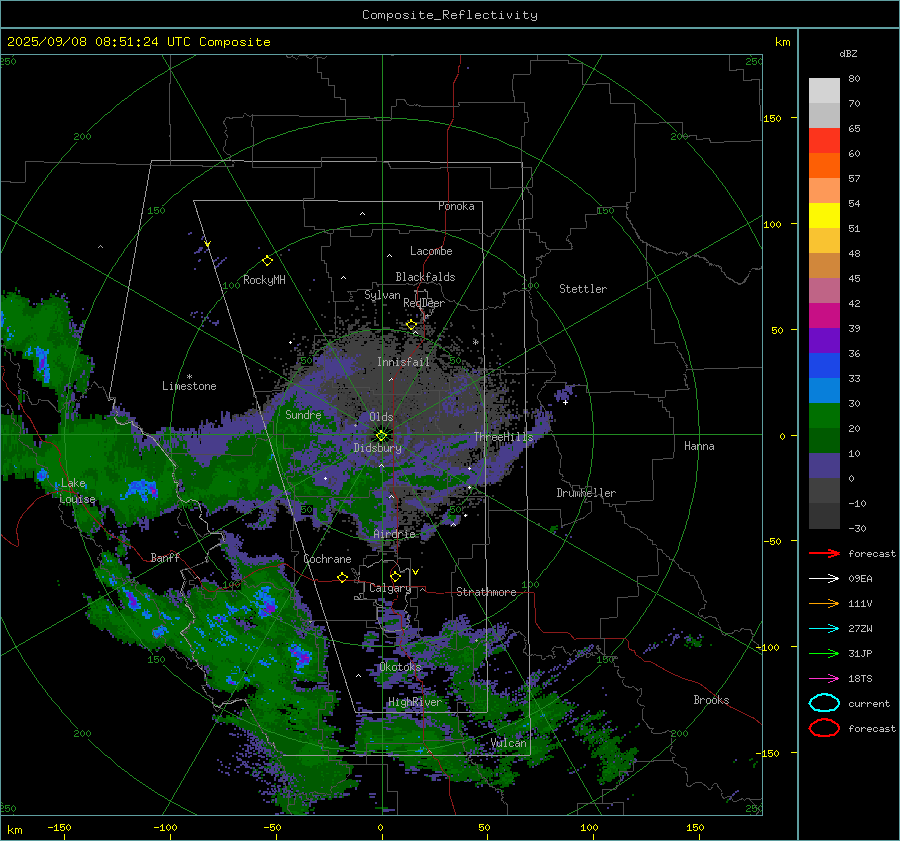Click the yellow diamond marker beside RockyMH
Image resolution: width=900 pixels, height=841 pixels.
[267, 261]
